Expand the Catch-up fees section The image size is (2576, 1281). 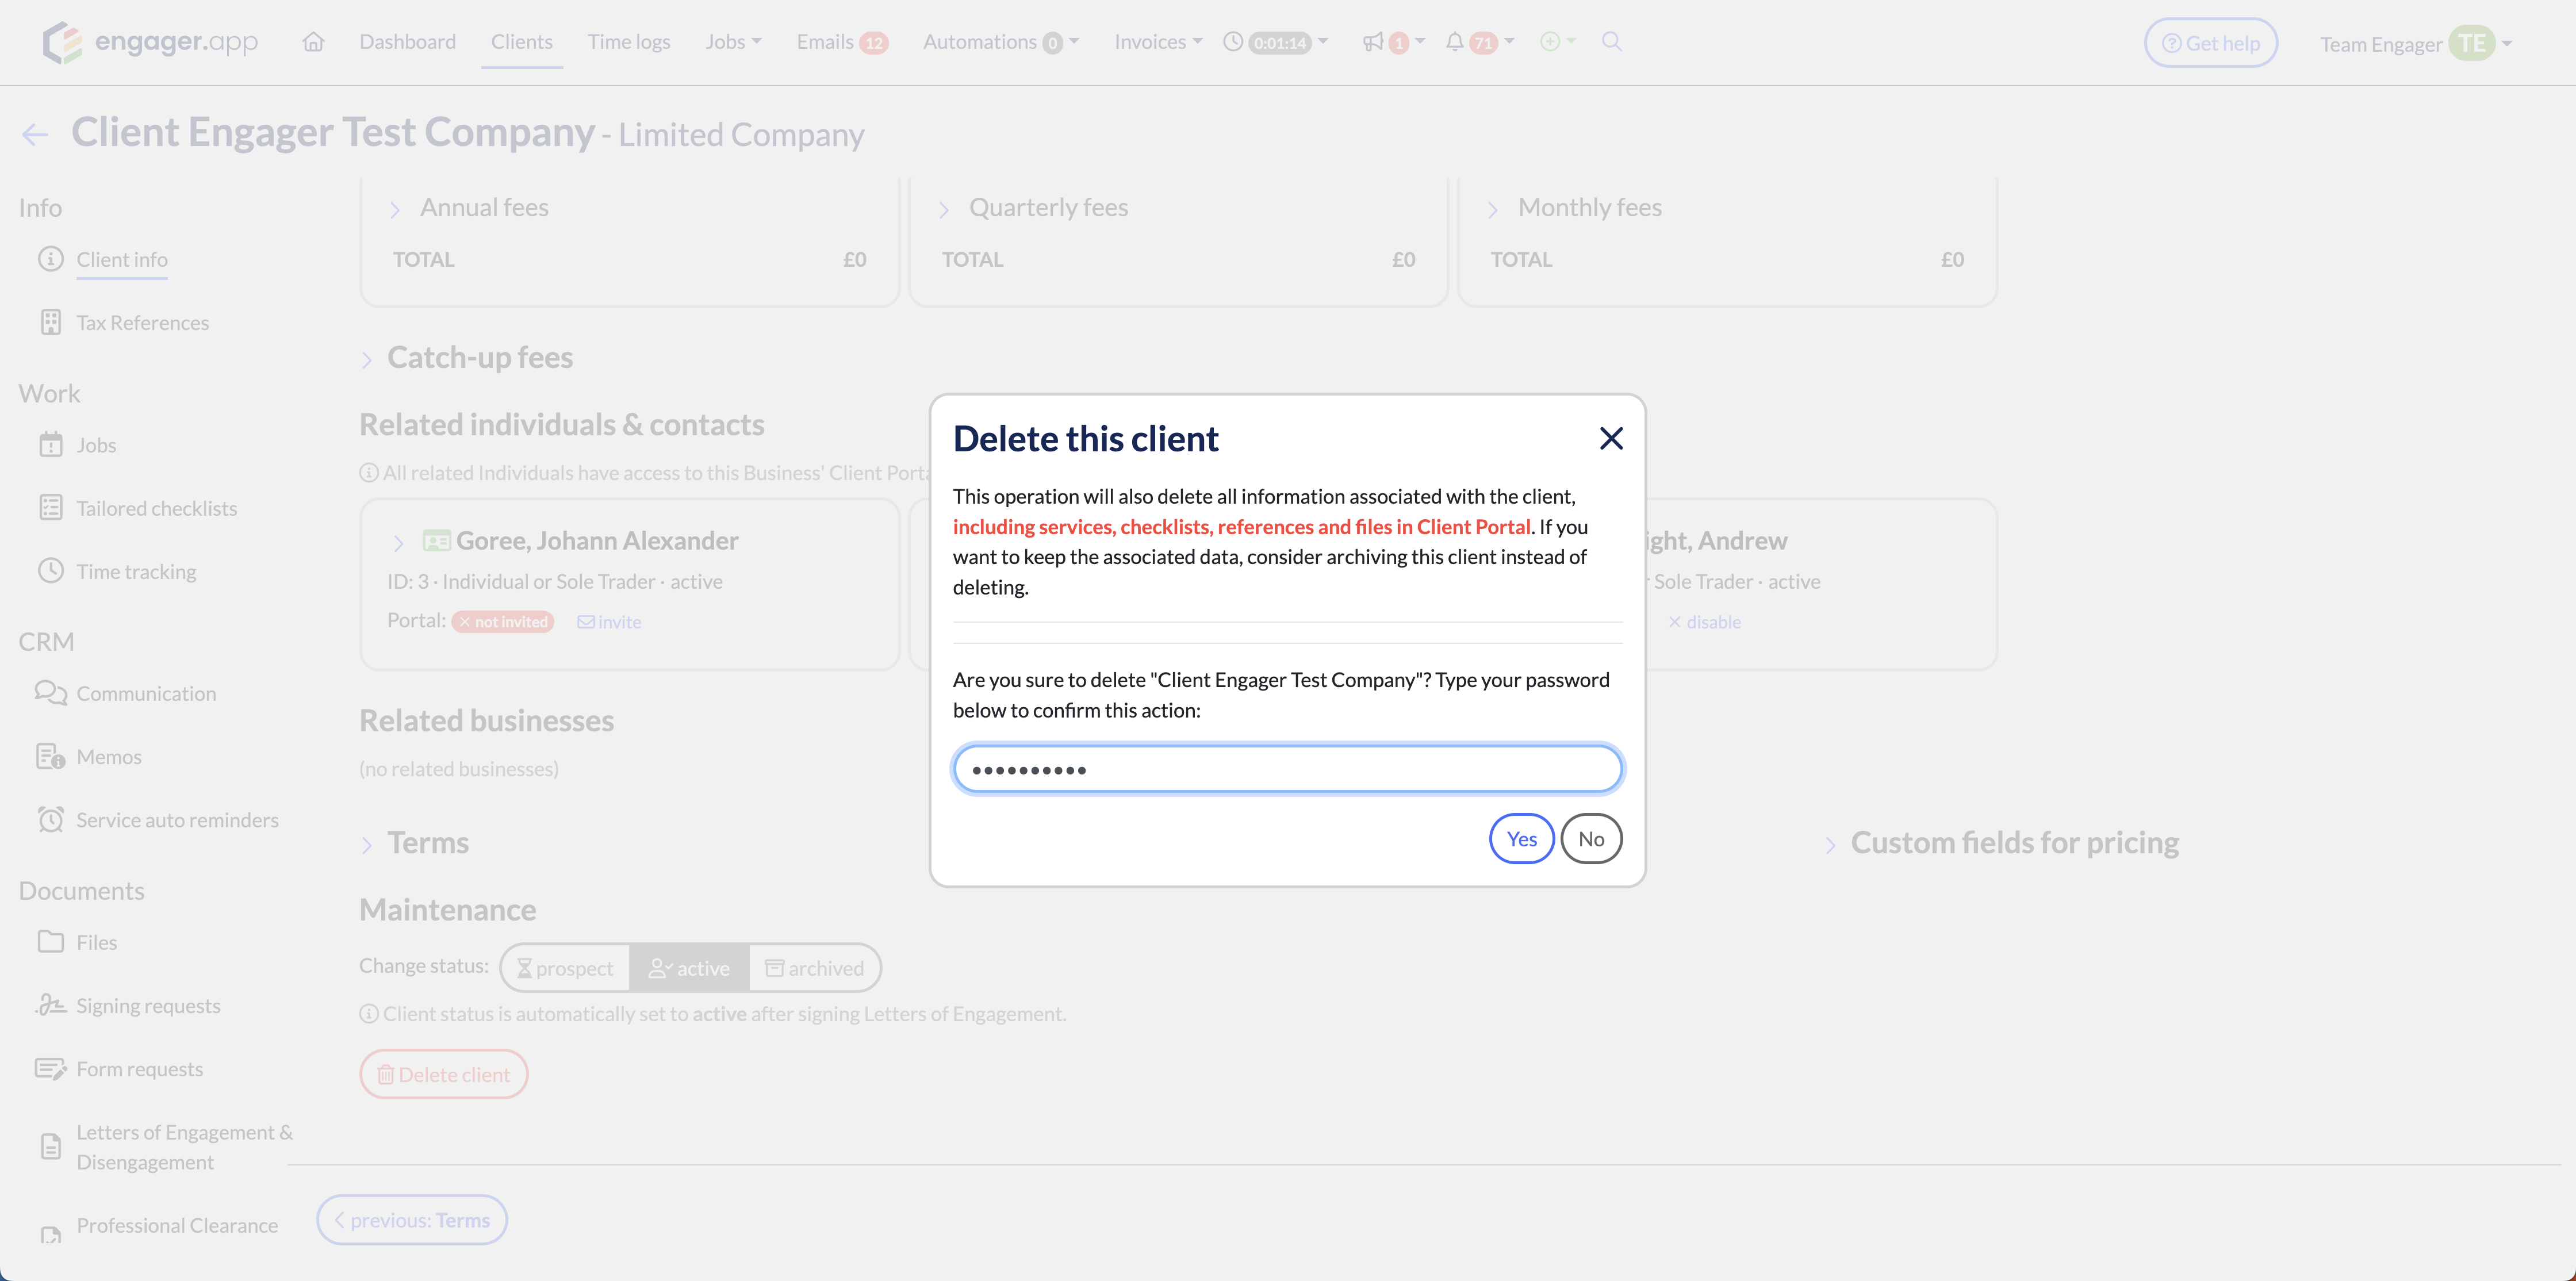pyautogui.click(x=479, y=357)
